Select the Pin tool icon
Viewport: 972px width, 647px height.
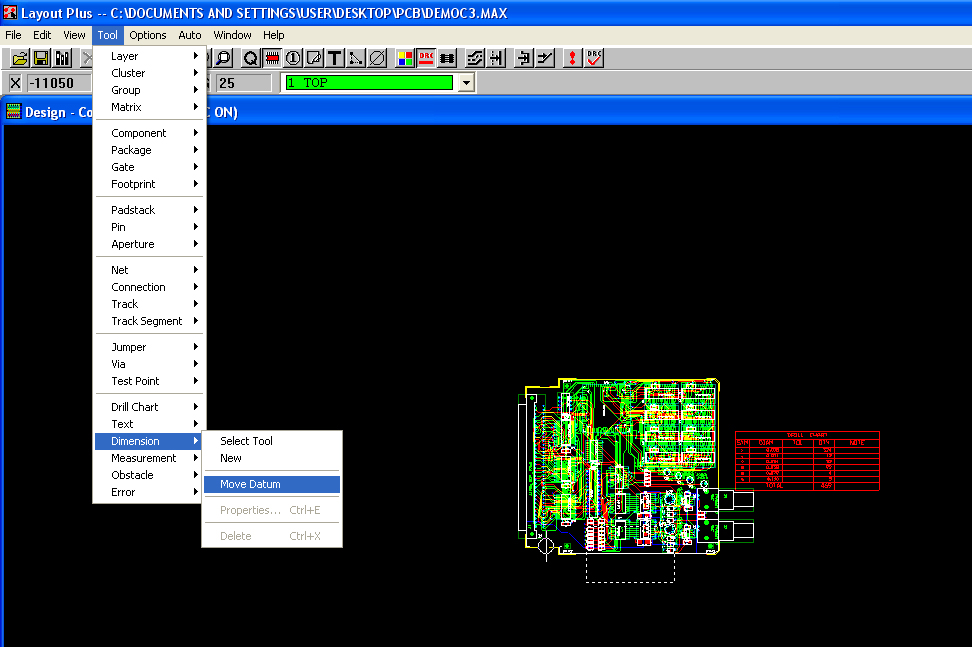[x=293, y=59]
